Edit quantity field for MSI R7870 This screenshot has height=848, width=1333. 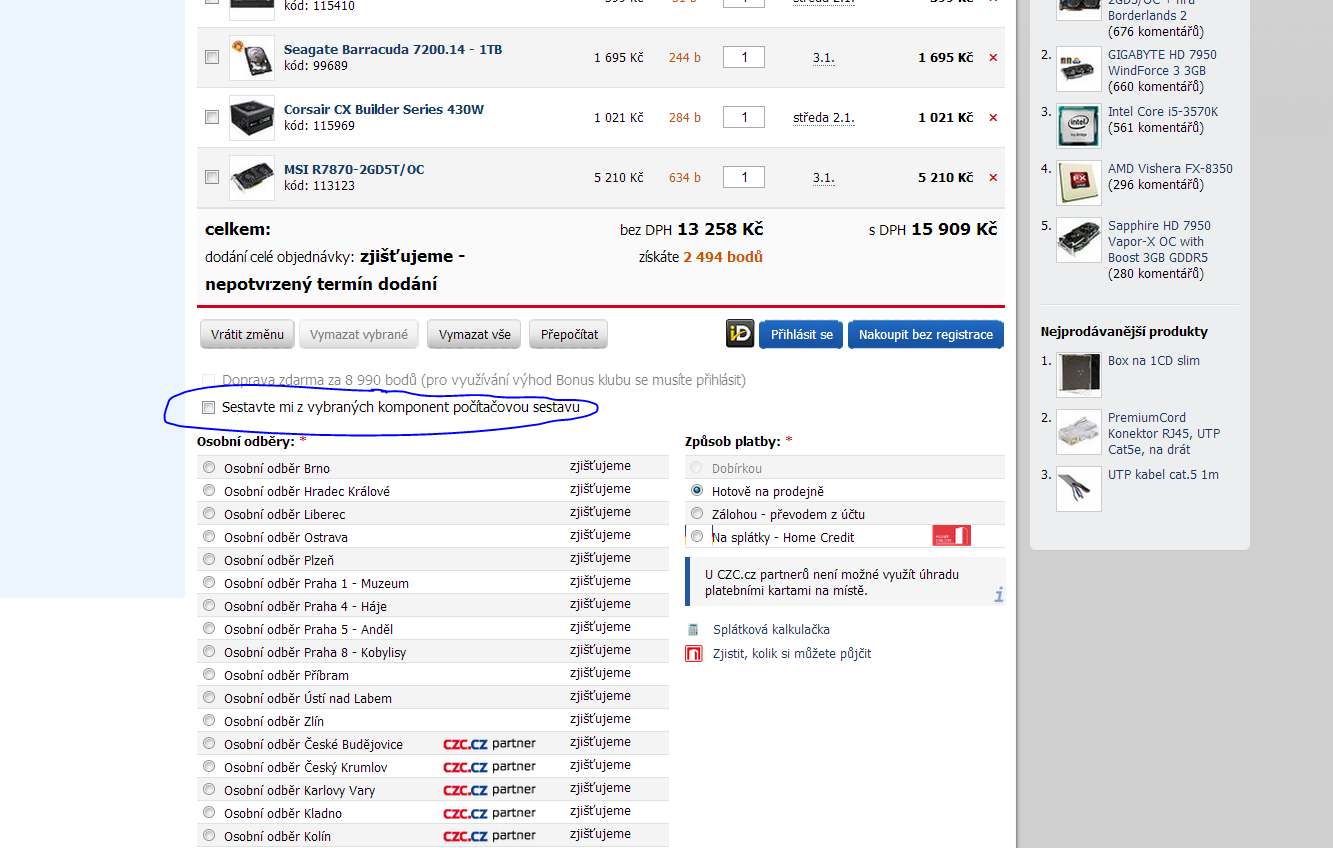(744, 178)
